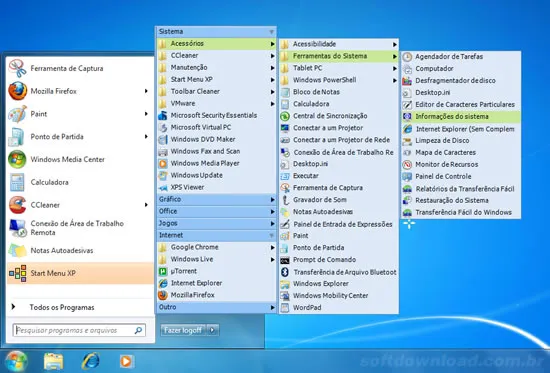Launch Windows Media Player icon in Sistema menu

pyautogui.click(x=163, y=164)
